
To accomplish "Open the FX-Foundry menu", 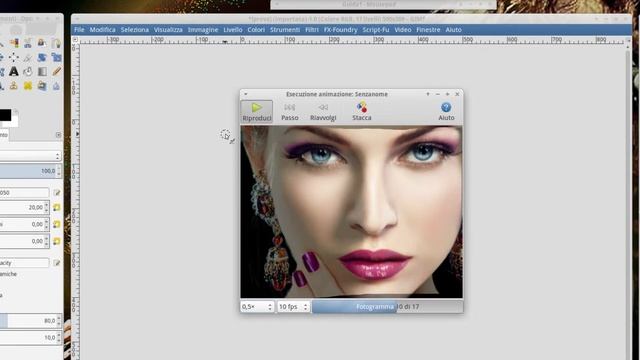I will (x=340, y=30).
